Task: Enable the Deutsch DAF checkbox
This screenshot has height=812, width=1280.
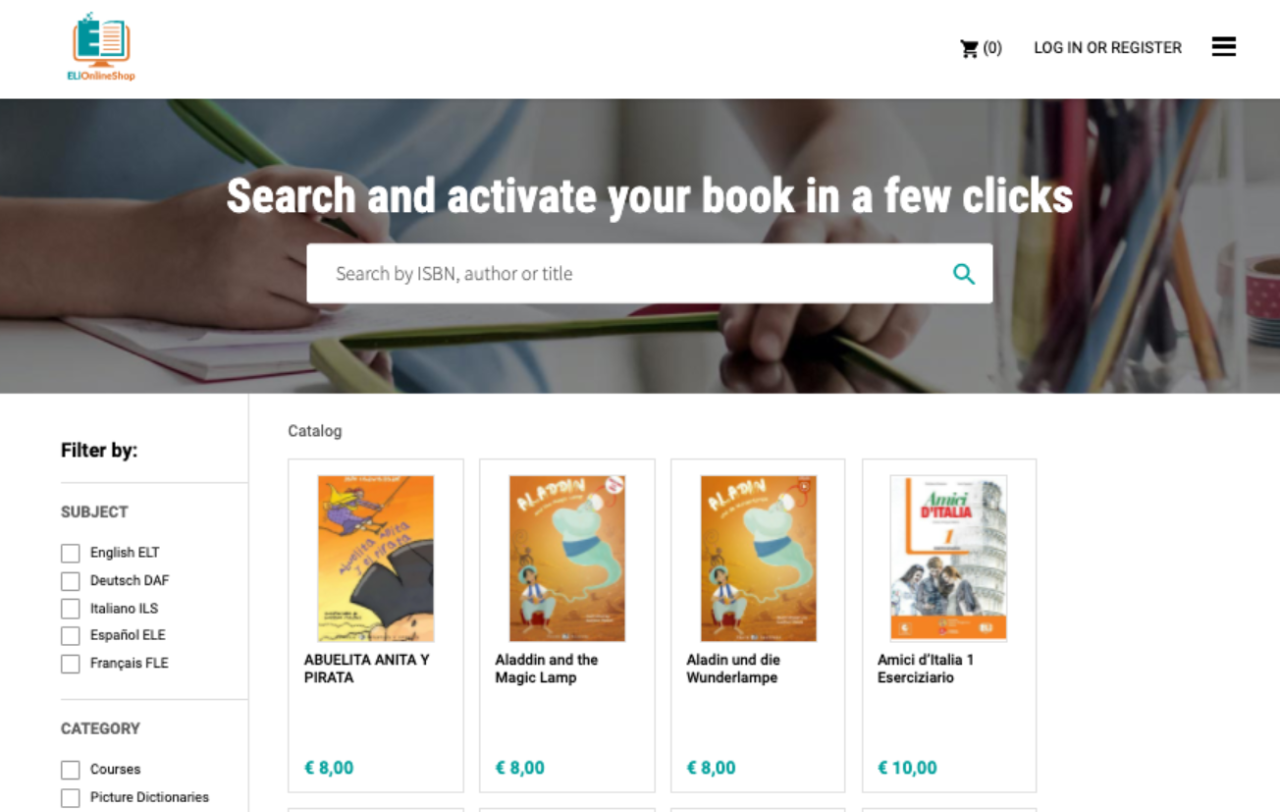Action: [x=70, y=581]
